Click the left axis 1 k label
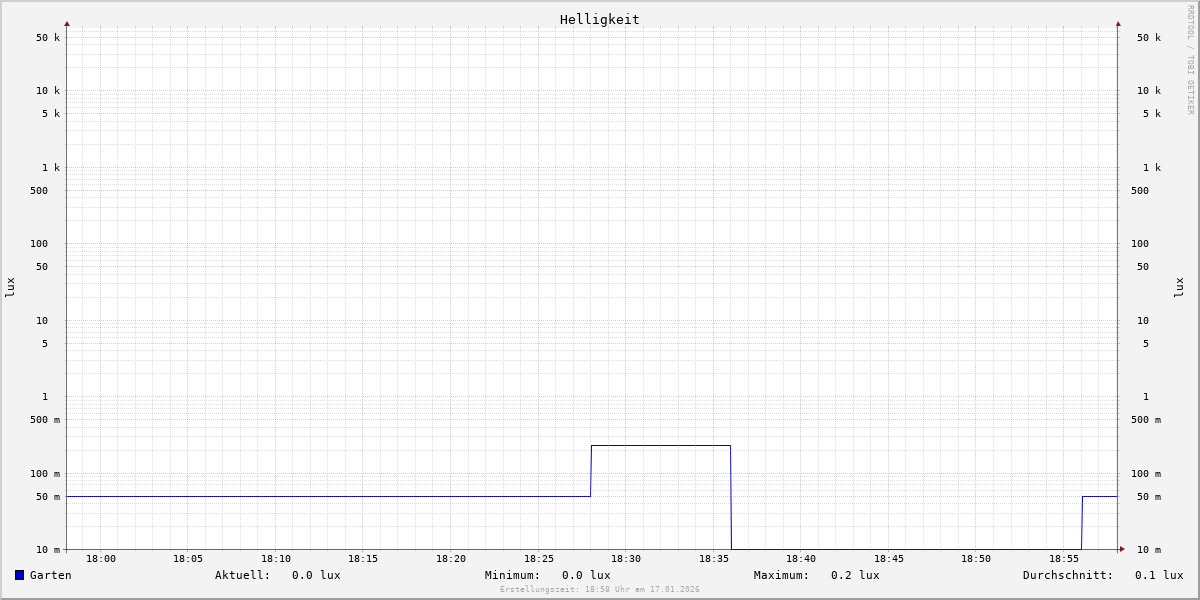The height and width of the screenshot is (600, 1200). [51, 168]
